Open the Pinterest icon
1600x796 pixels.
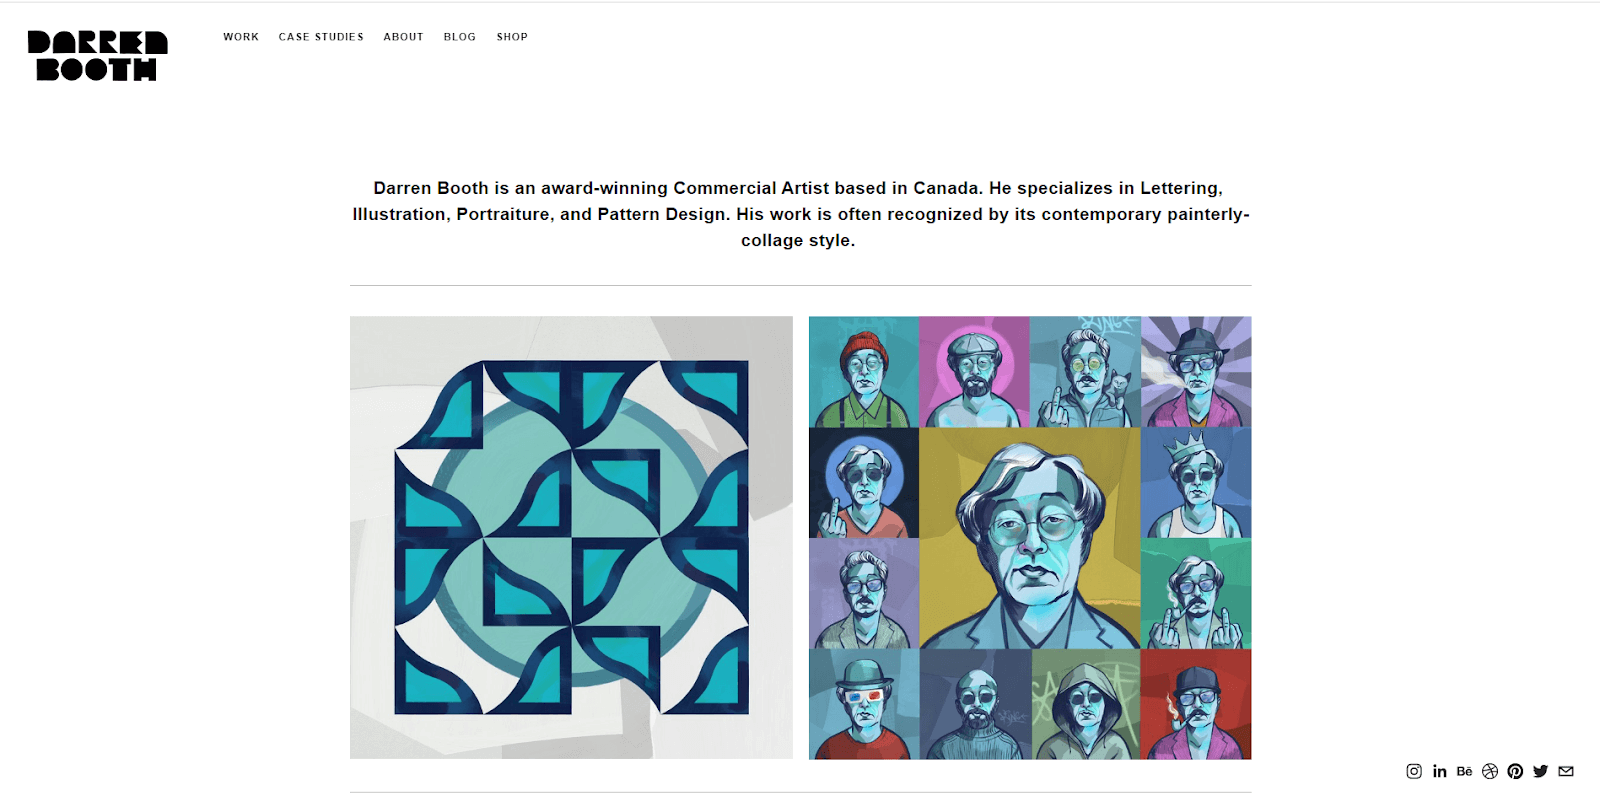1514,771
